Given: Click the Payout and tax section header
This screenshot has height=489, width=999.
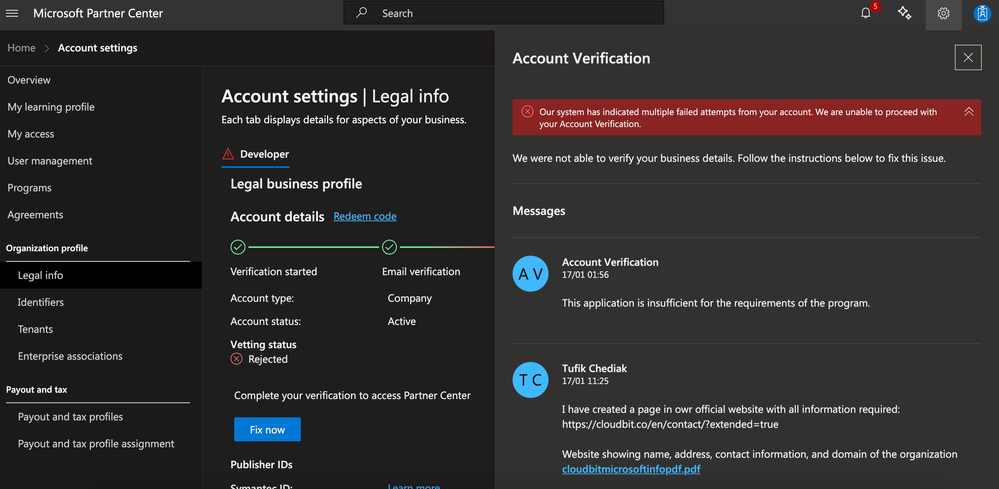Looking at the screenshot, I should 36,390.
